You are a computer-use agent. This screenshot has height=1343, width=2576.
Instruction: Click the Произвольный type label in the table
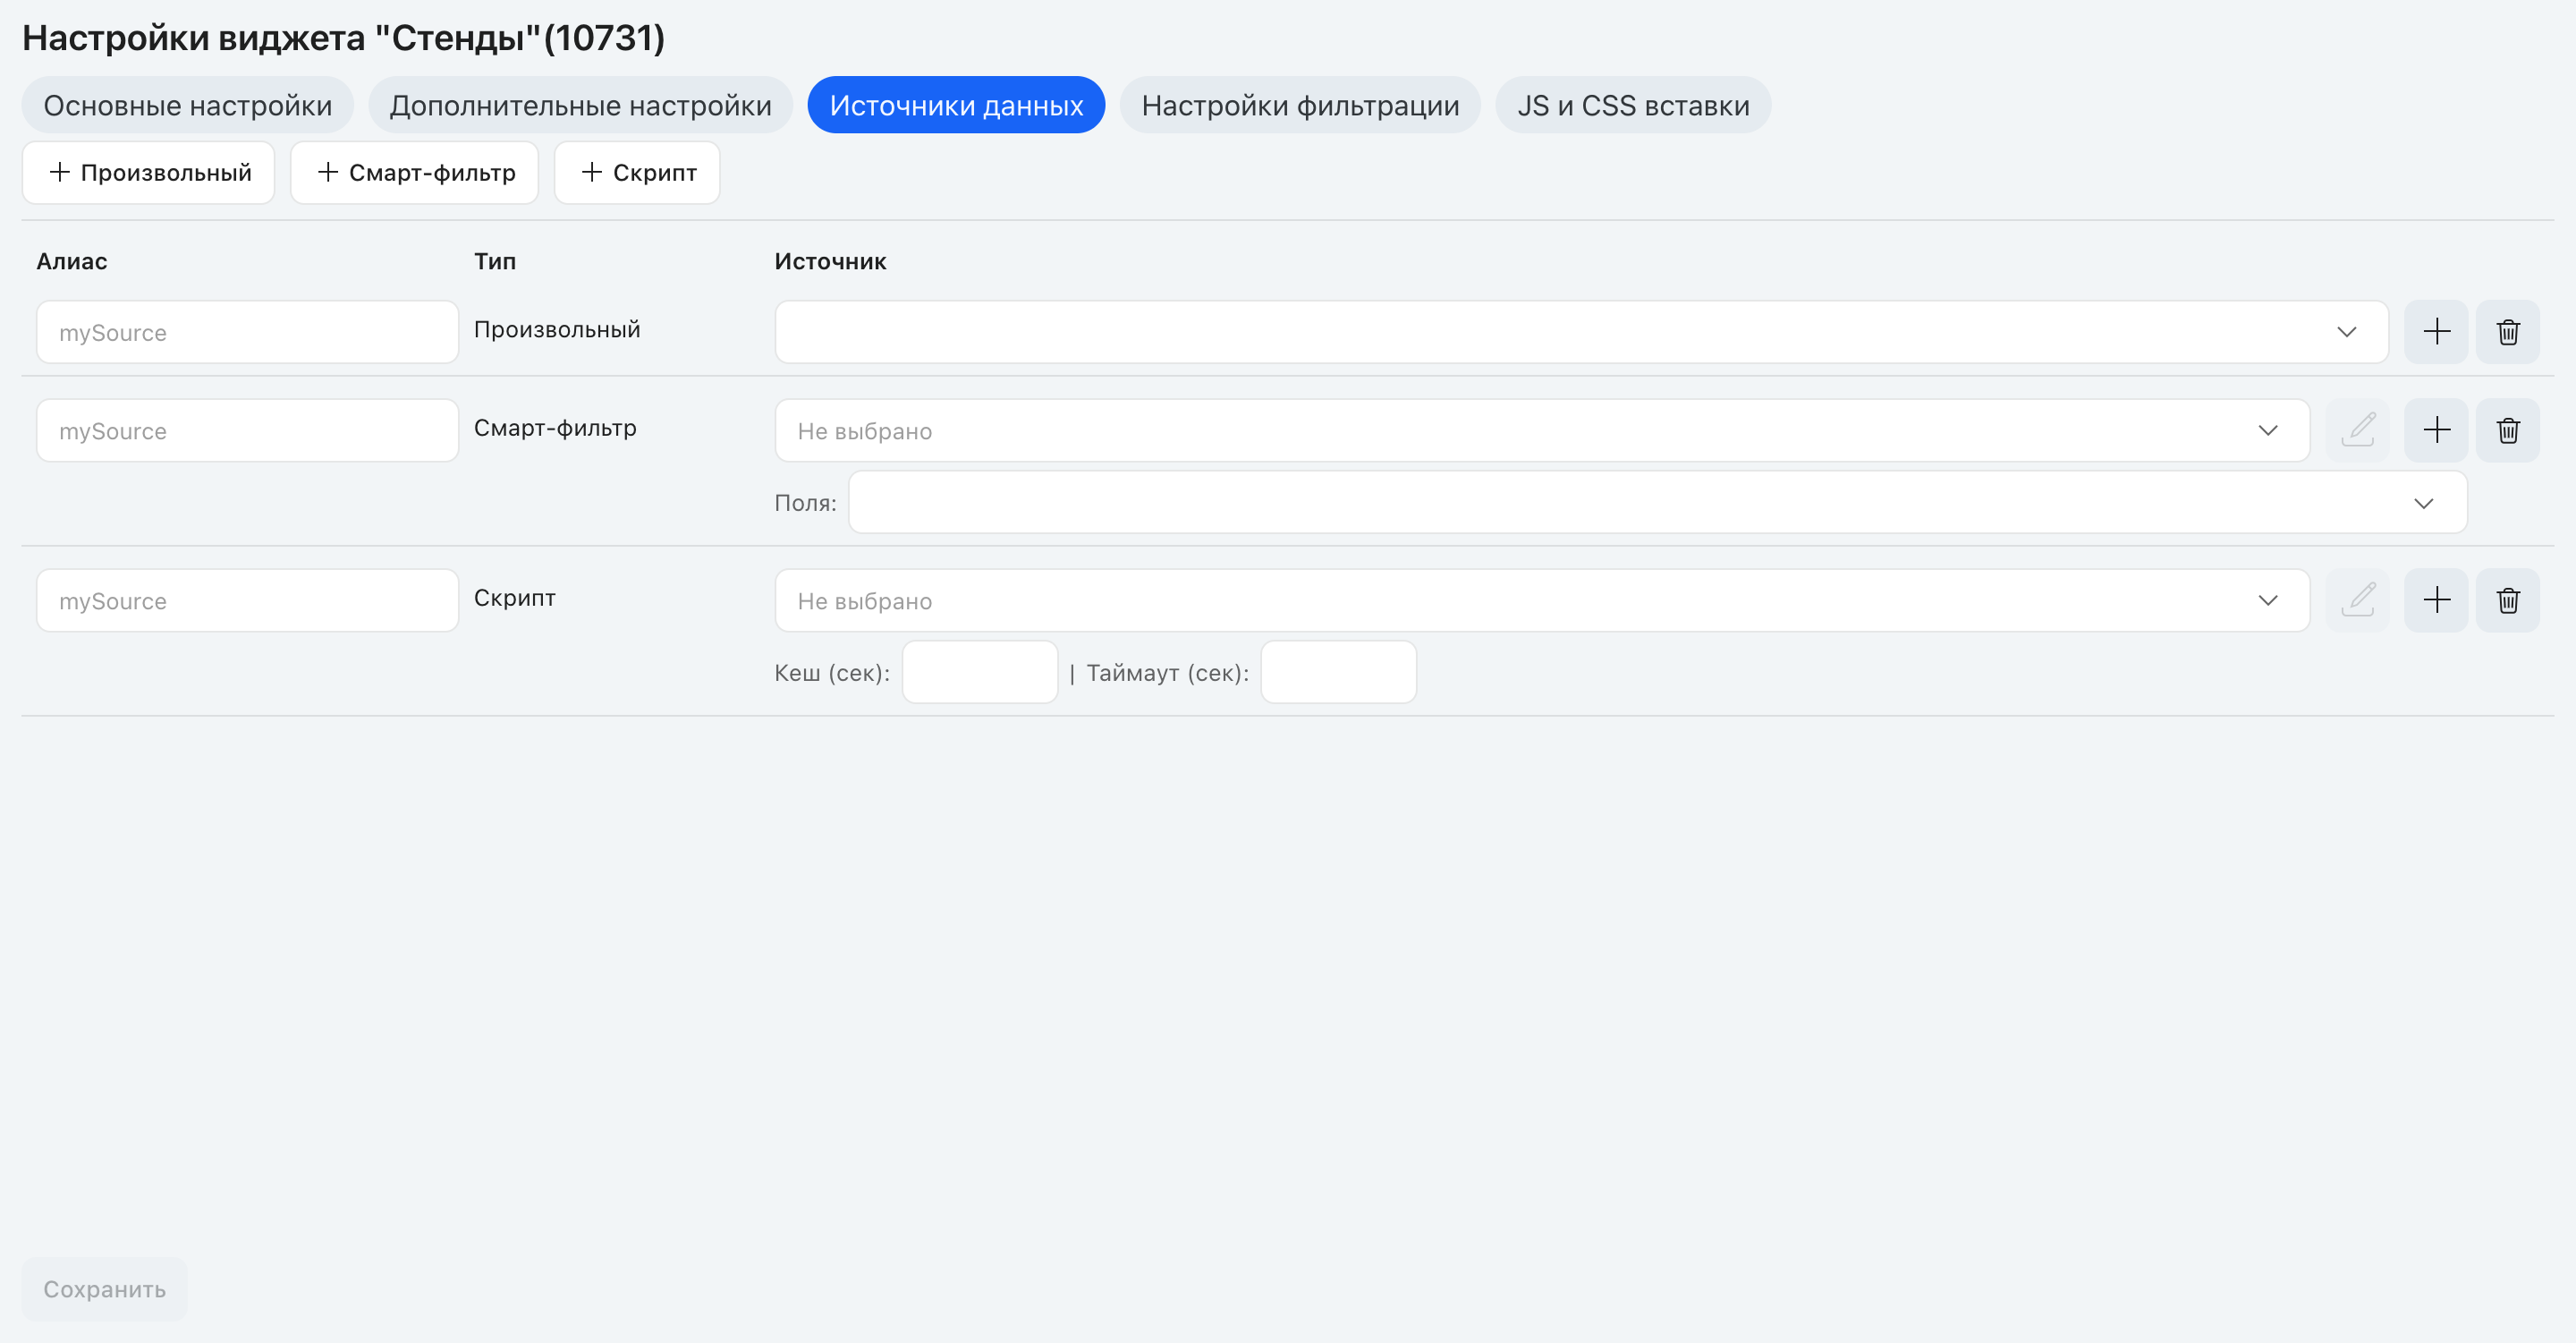click(557, 330)
